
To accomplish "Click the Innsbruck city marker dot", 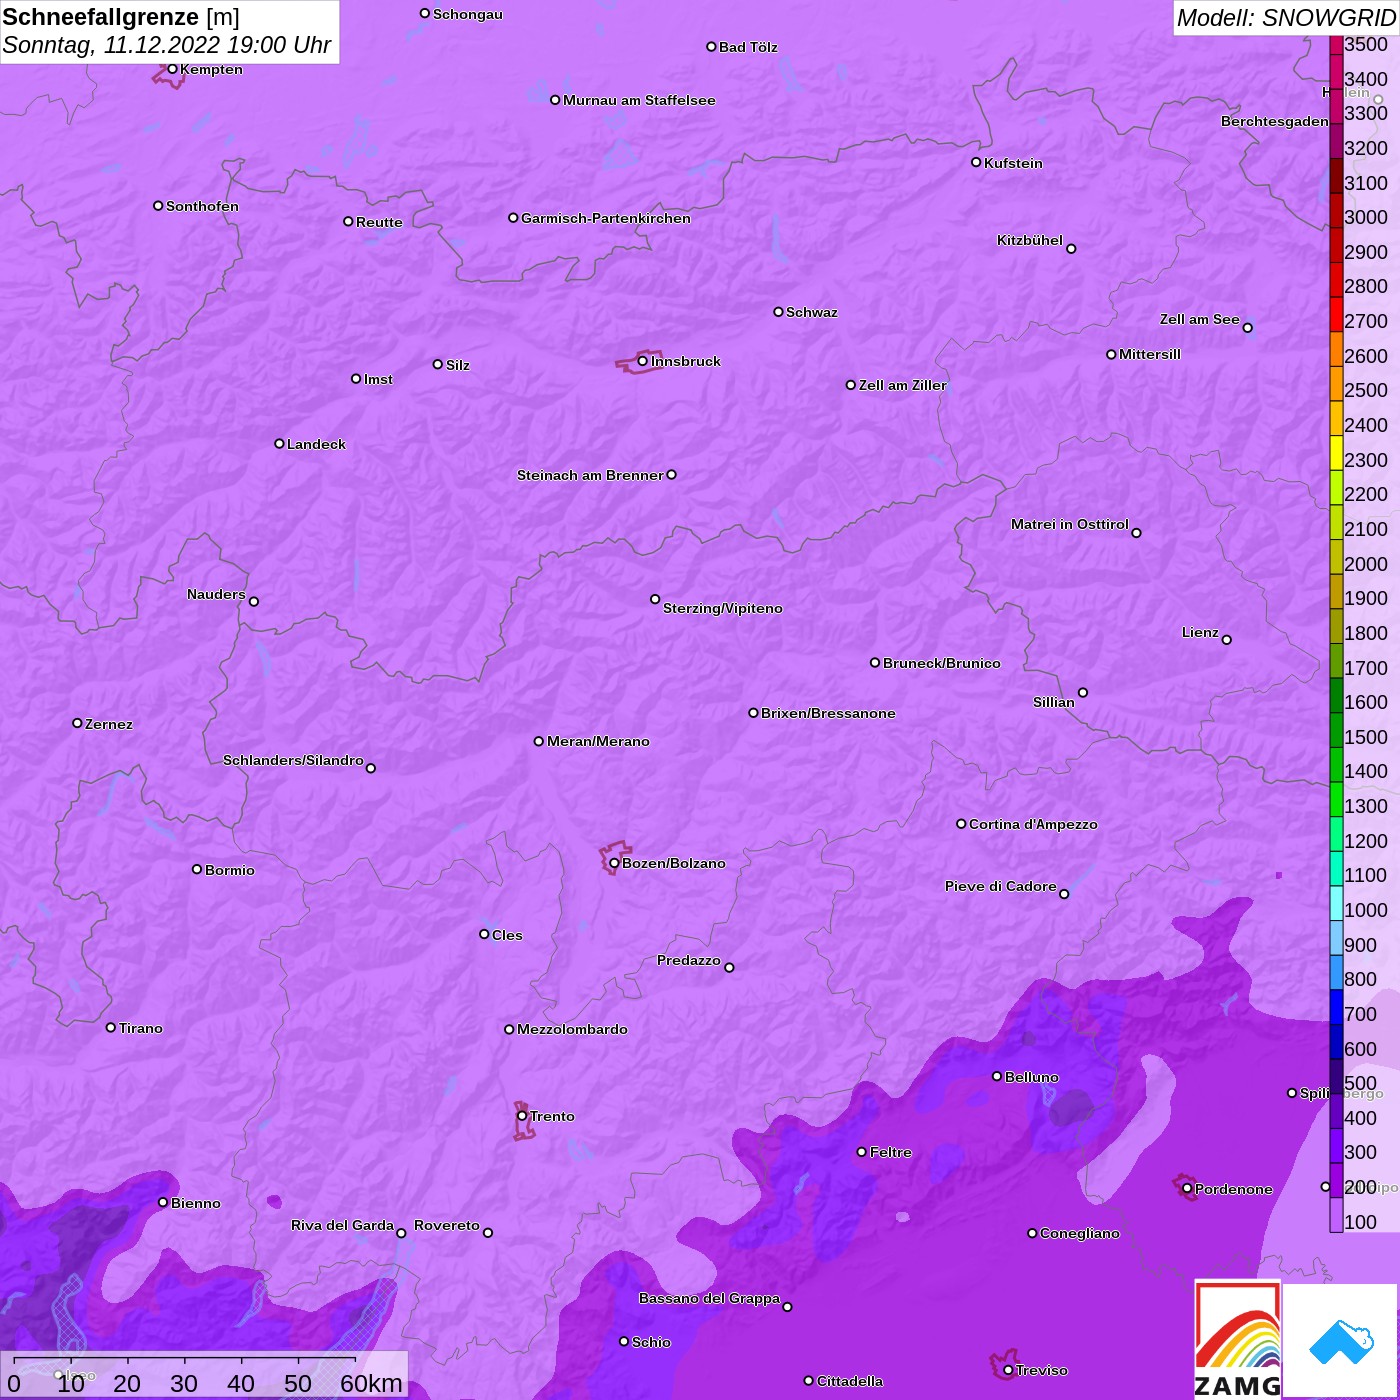I will [x=642, y=361].
